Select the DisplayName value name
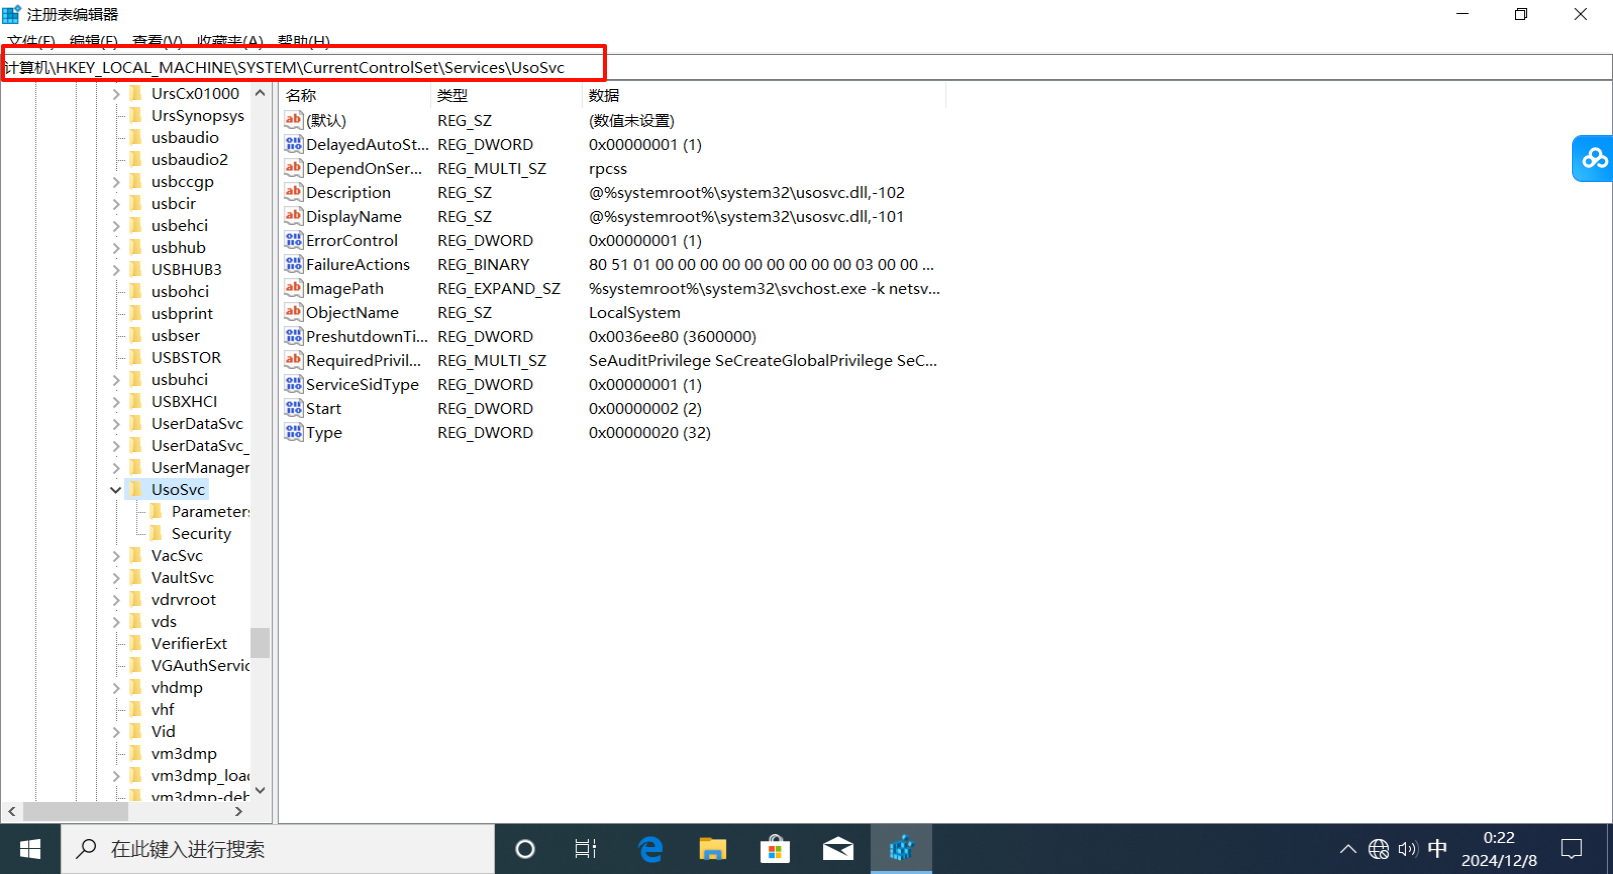Image resolution: width=1613 pixels, height=874 pixels. 354,216
